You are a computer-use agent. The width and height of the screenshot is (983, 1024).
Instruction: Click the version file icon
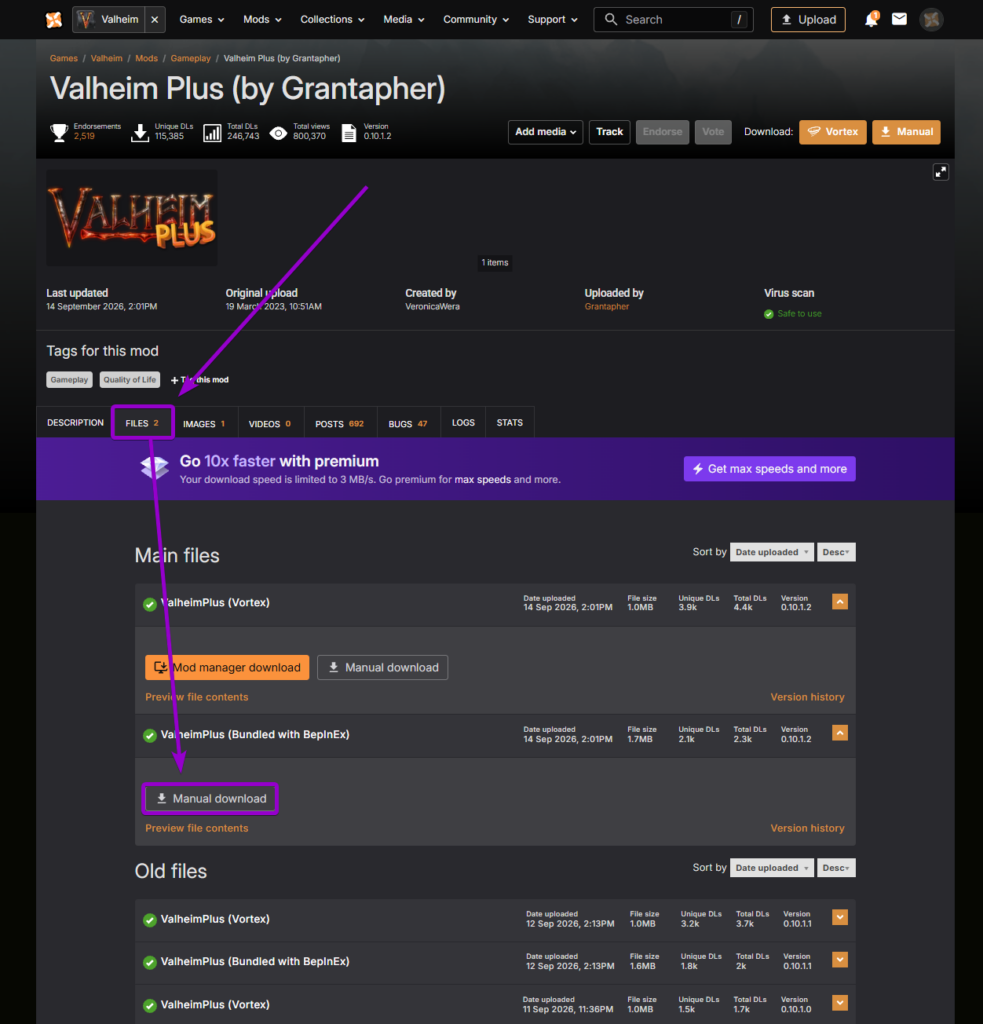349,133
